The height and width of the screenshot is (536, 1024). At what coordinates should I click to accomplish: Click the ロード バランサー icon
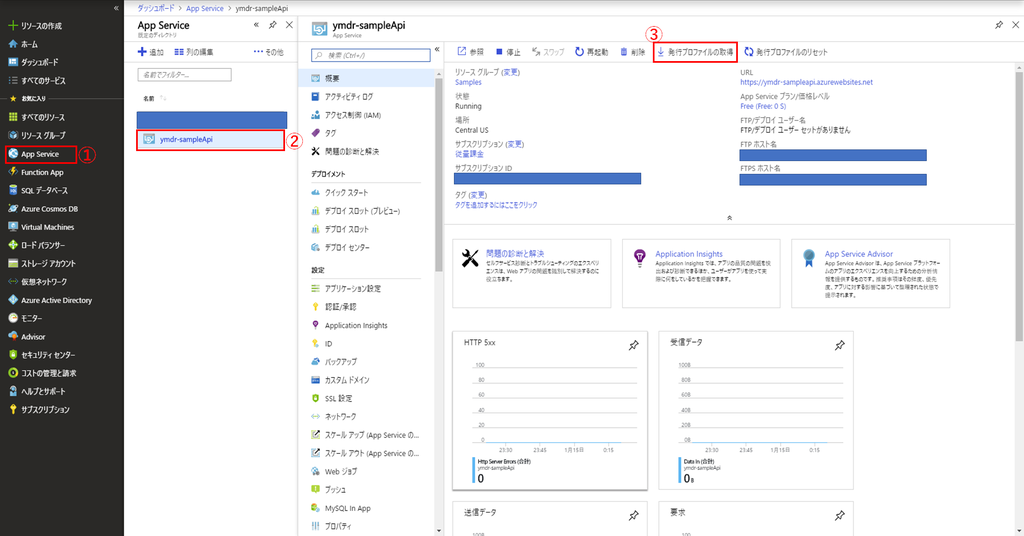click(12, 245)
